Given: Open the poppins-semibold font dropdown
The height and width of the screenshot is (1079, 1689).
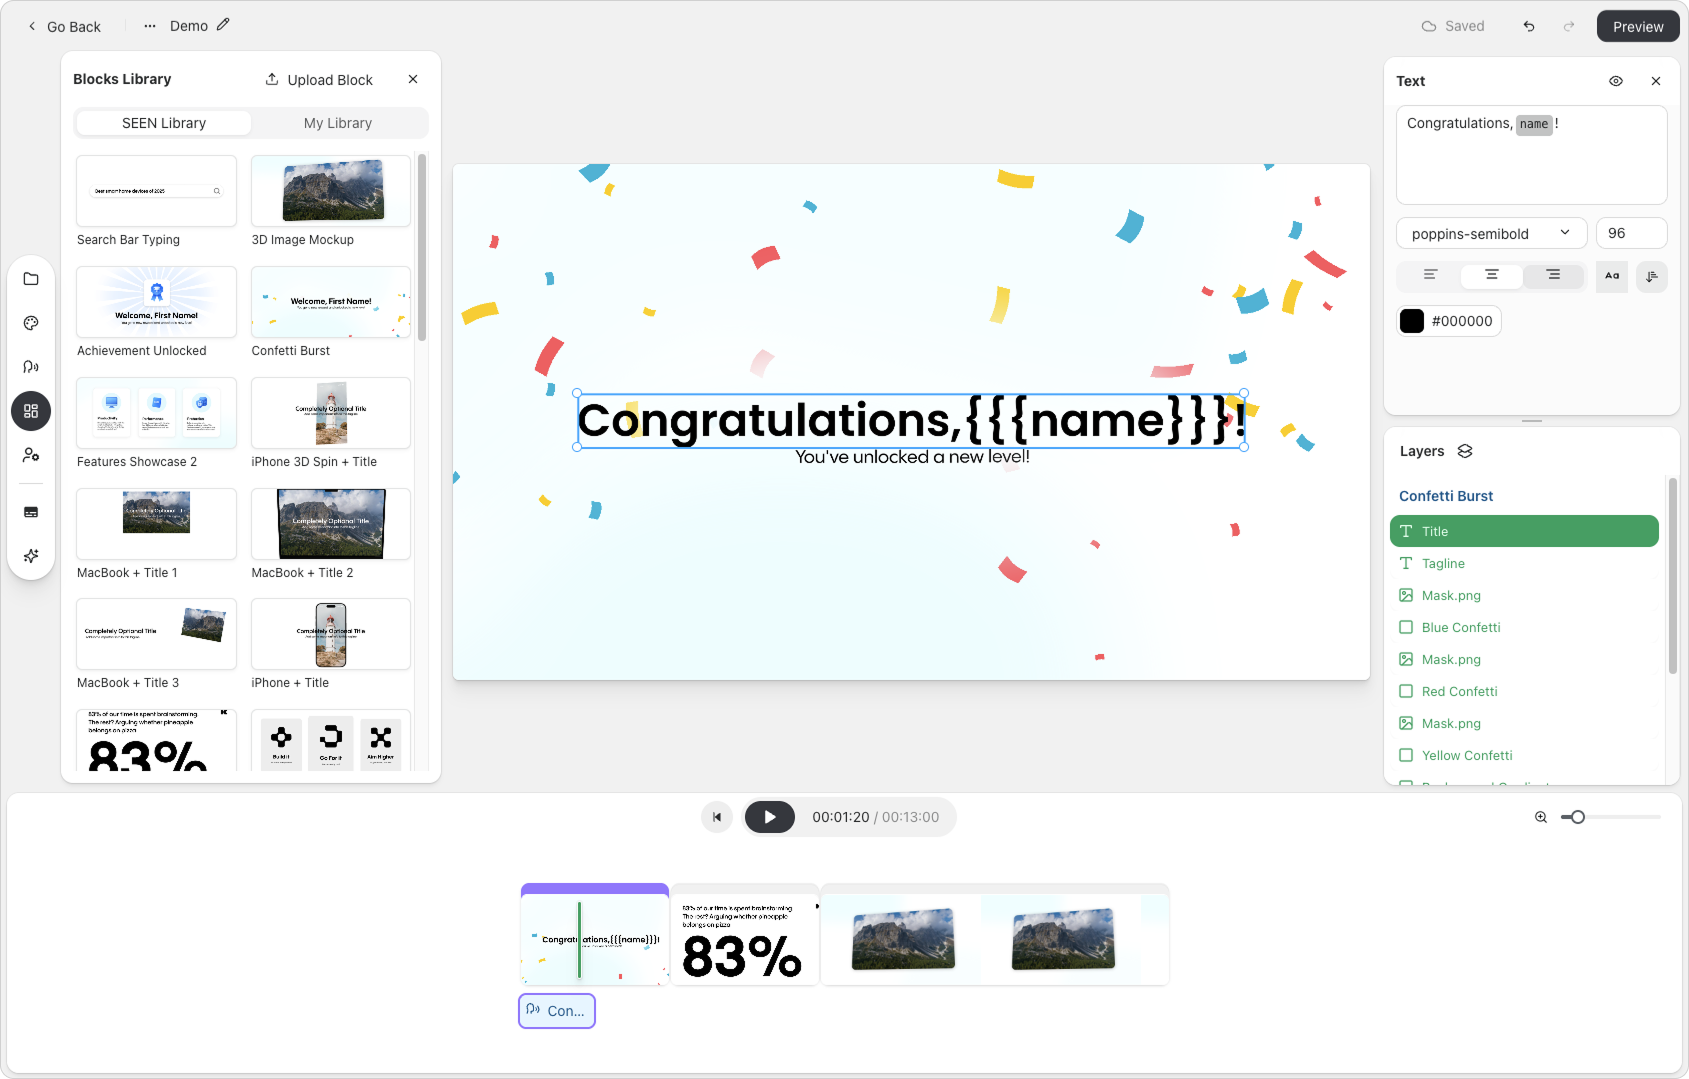Looking at the screenshot, I should tap(1491, 233).
